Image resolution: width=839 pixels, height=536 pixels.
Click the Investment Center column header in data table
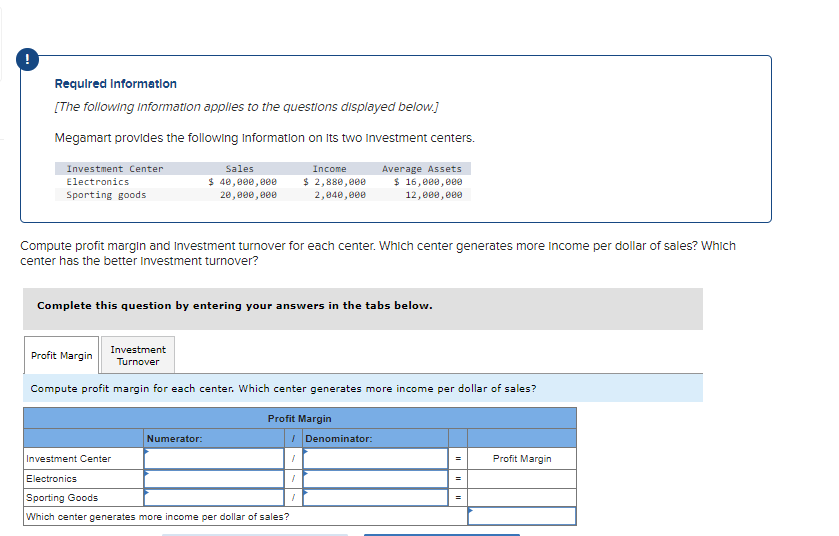115,169
